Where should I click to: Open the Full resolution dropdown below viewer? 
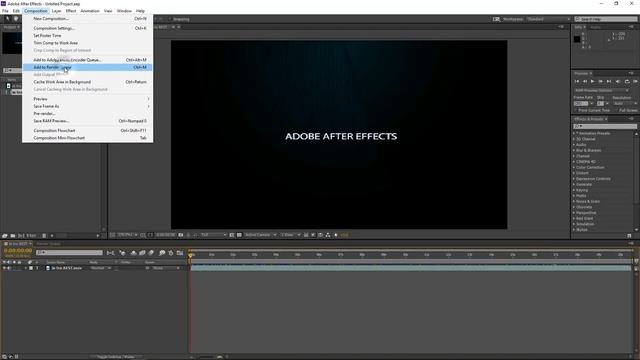pyautogui.click(x=213, y=235)
